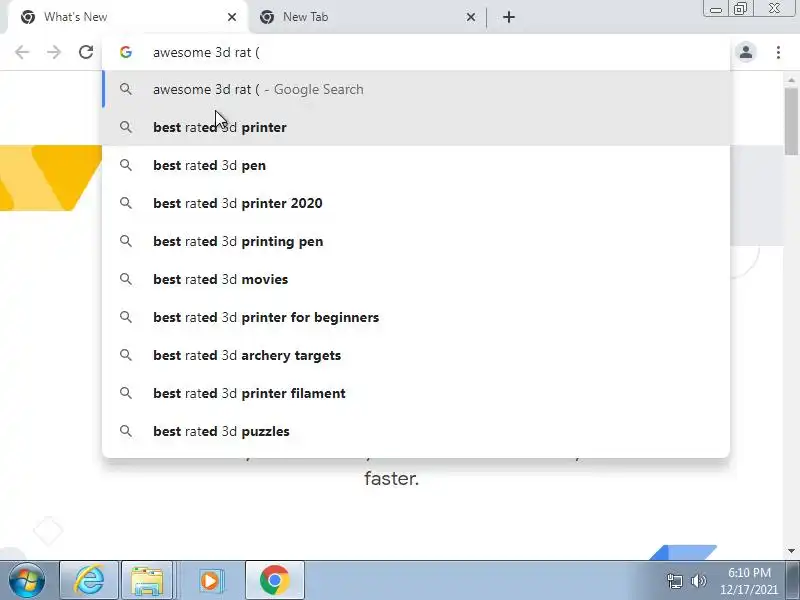The width and height of the screenshot is (800, 600).
Task: Click search icon beside 'best rated 3d movies'
Action: 126,279
